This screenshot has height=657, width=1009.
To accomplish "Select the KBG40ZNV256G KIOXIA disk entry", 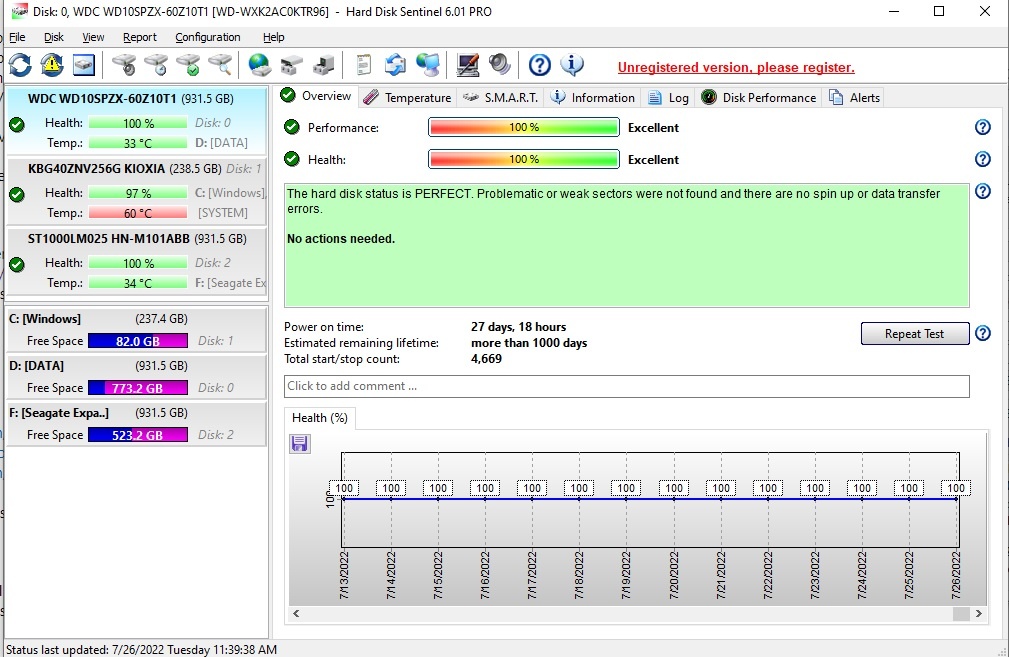I will click(x=136, y=191).
